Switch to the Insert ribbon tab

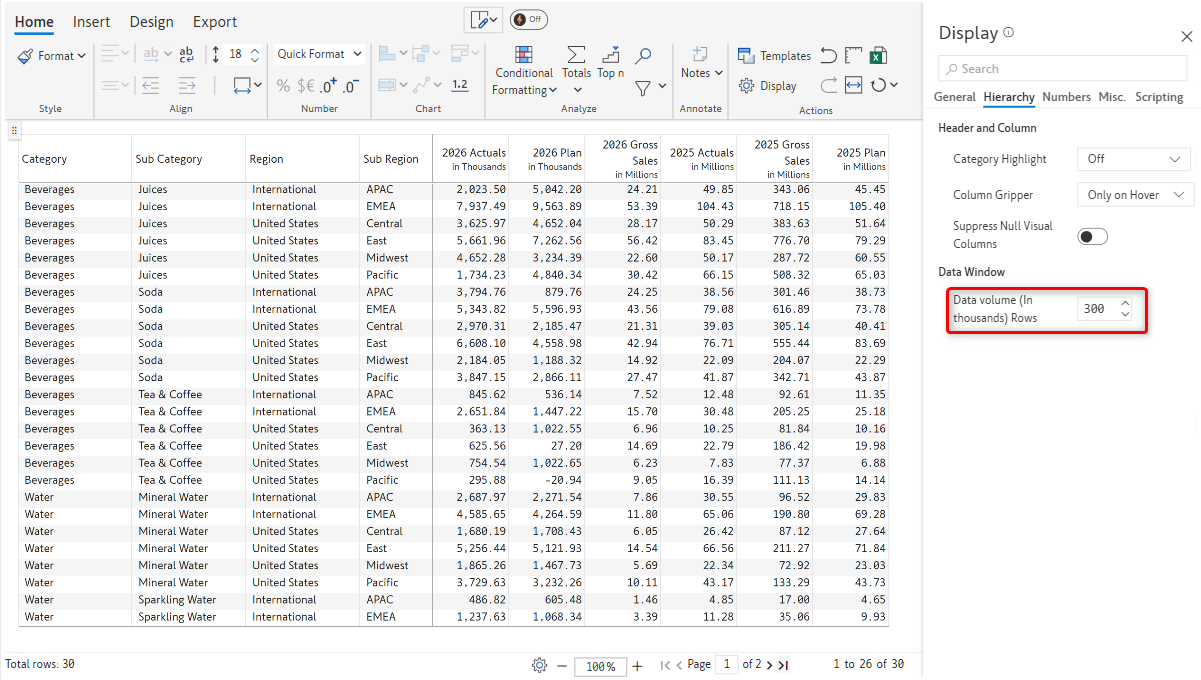tap(91, 22)
